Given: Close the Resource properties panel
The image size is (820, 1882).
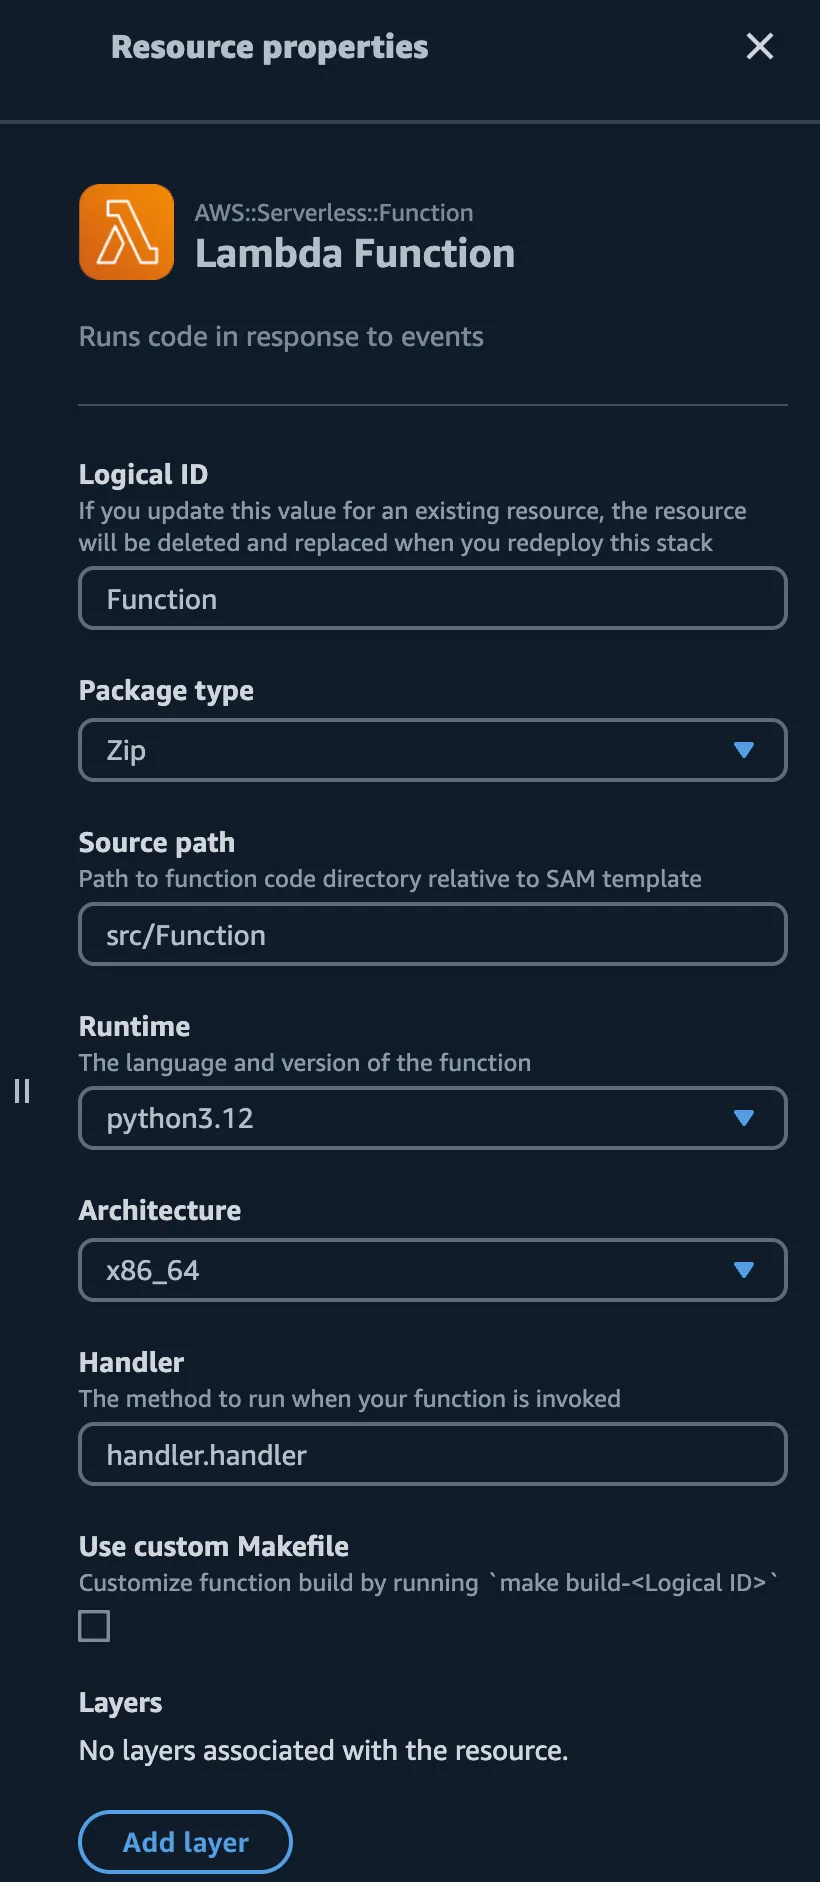Looking at the screenshot, I should 760,46.
